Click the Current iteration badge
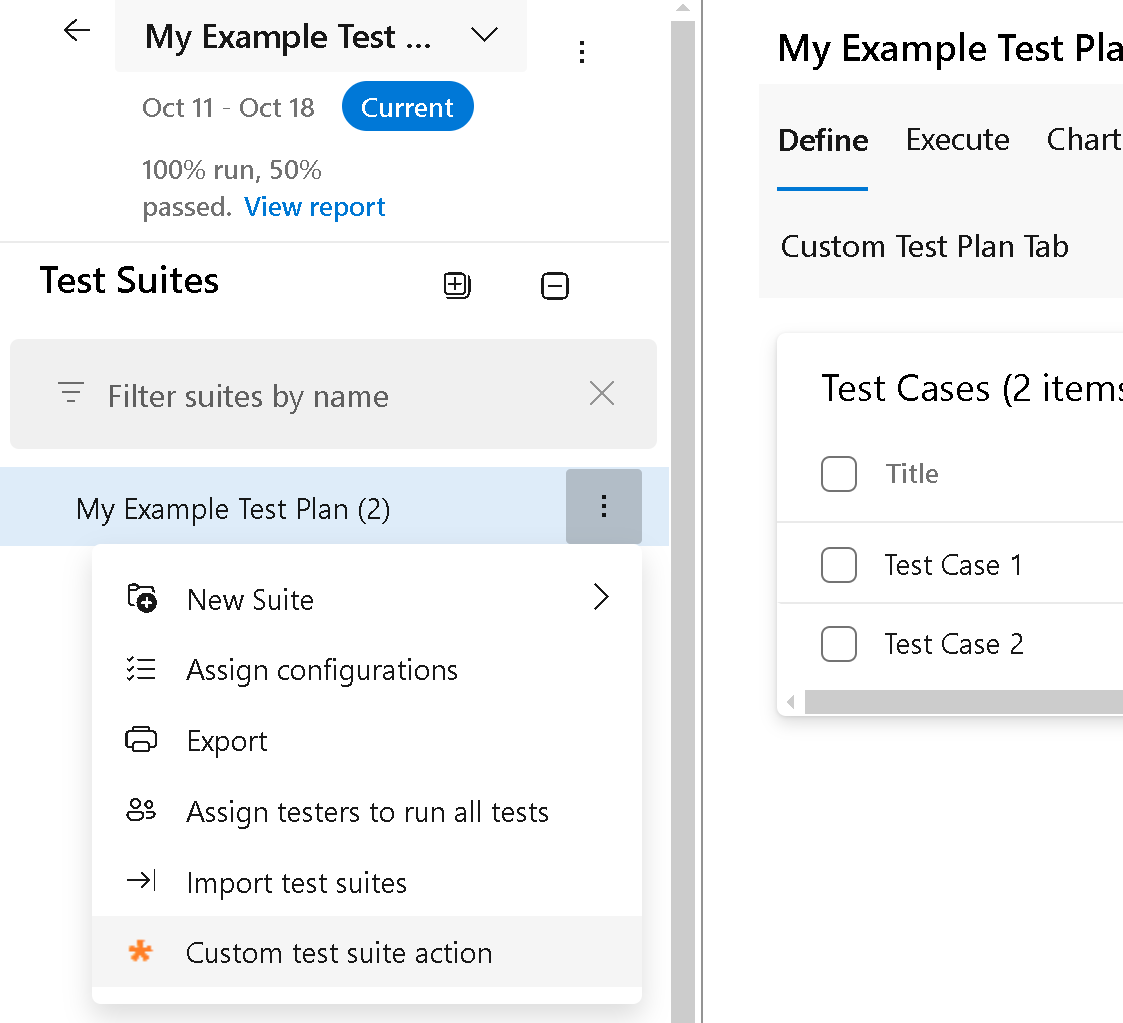 407,106
